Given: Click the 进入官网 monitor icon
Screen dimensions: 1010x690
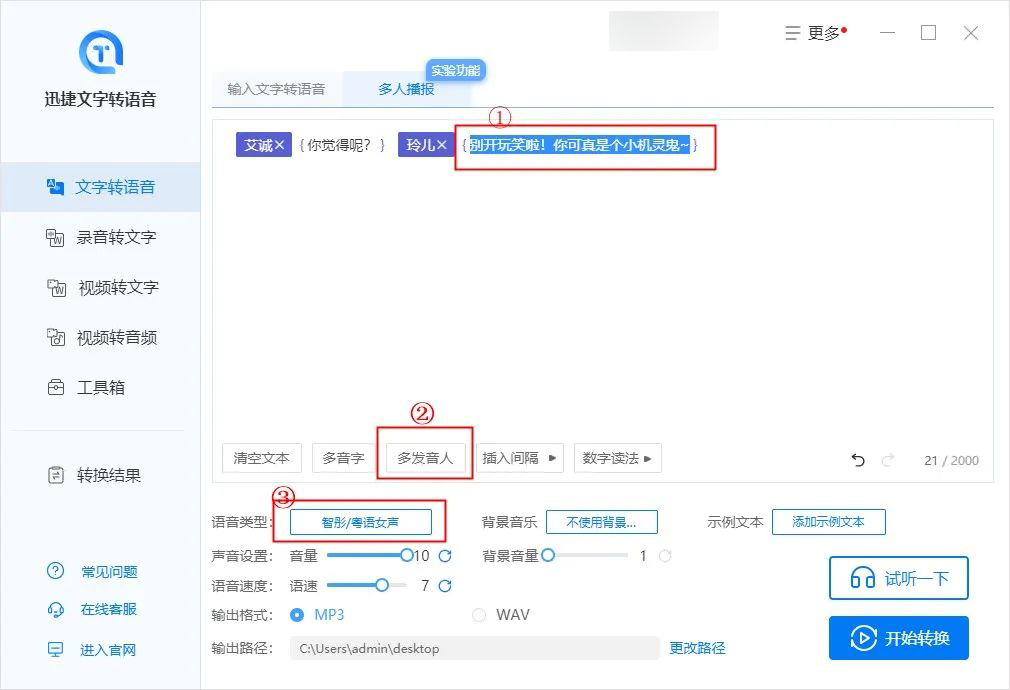Looking at the screenshot, I should 55,649.
